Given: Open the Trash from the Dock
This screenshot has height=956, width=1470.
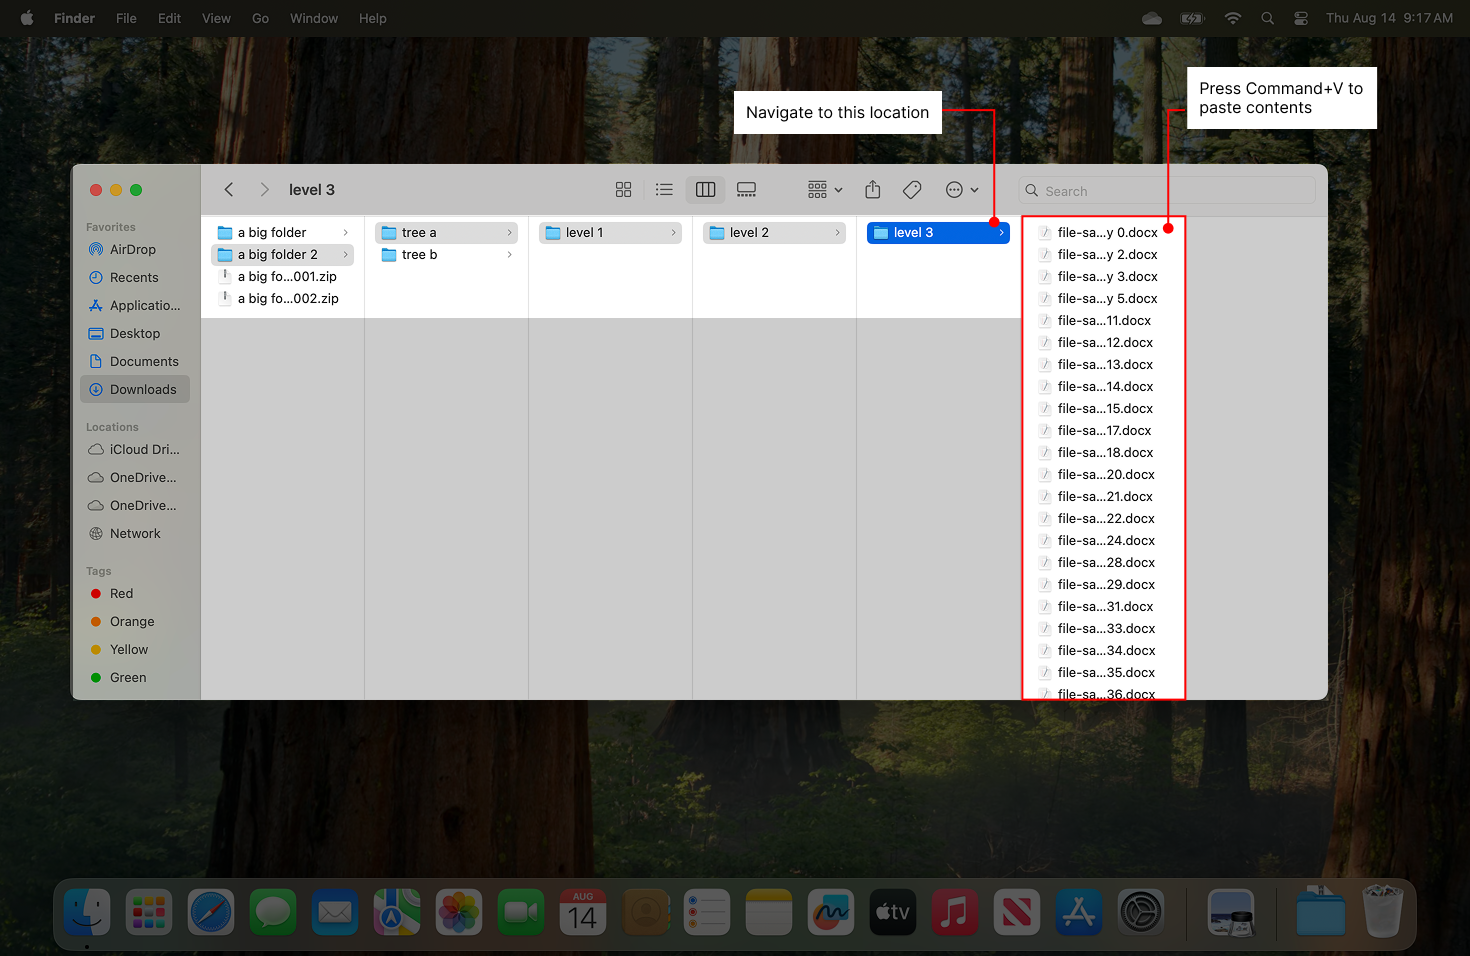Looking at the screenshot, I should (1381, 912).
